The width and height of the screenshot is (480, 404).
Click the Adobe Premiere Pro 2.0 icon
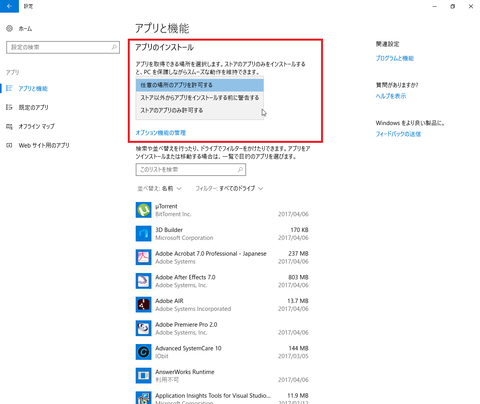click(x=143, y=328)
